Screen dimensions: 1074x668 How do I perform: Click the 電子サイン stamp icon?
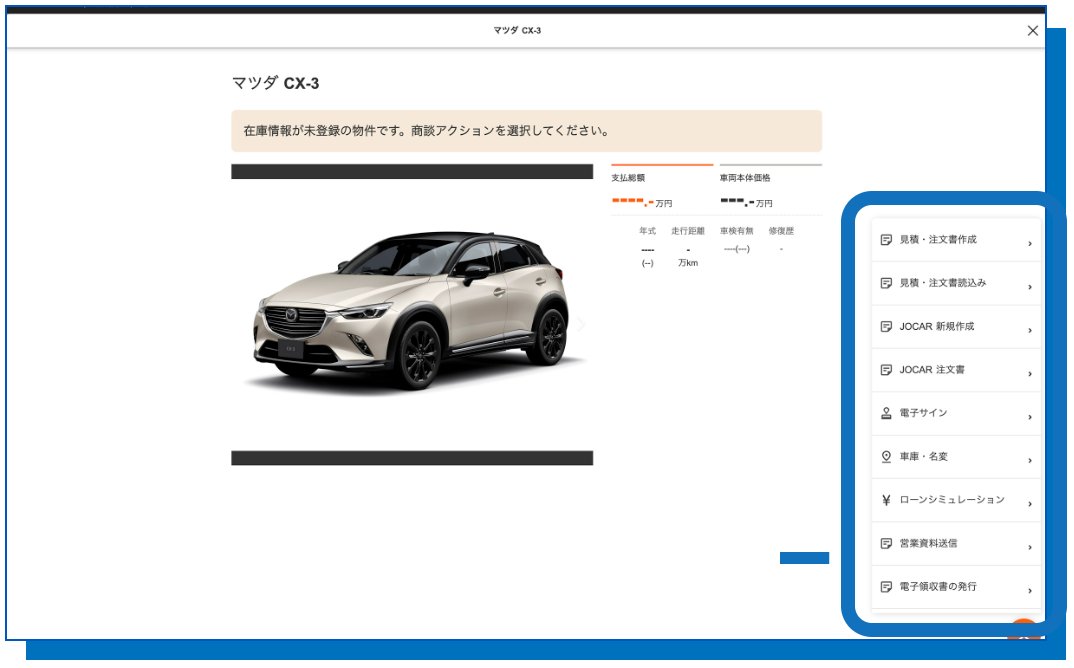[886, 413]
